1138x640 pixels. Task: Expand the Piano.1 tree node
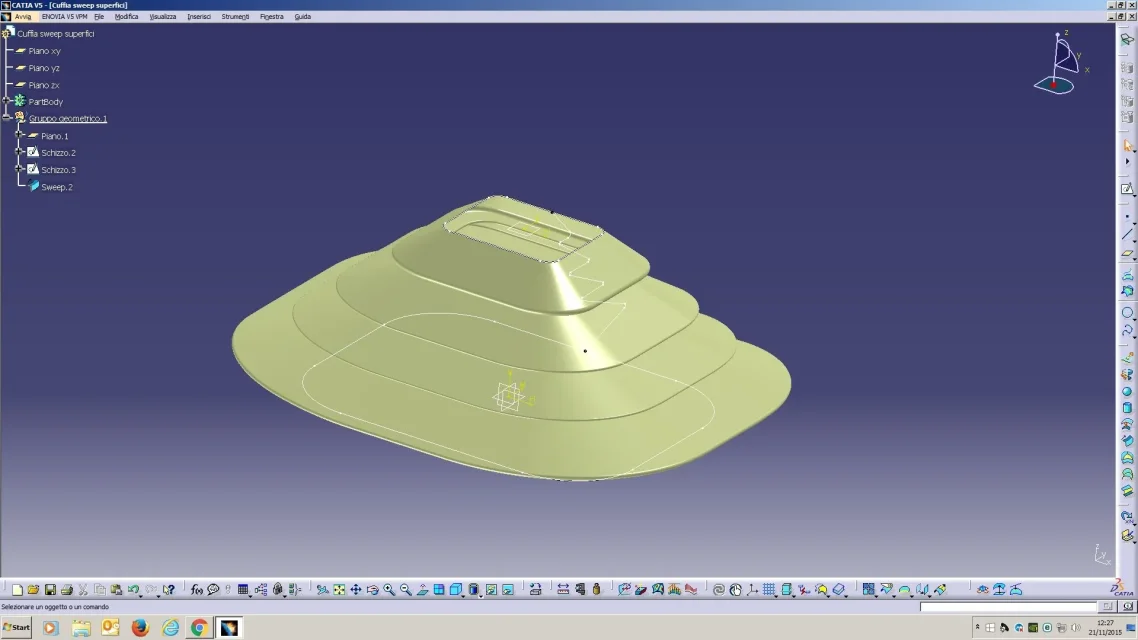tap(20, 136)
